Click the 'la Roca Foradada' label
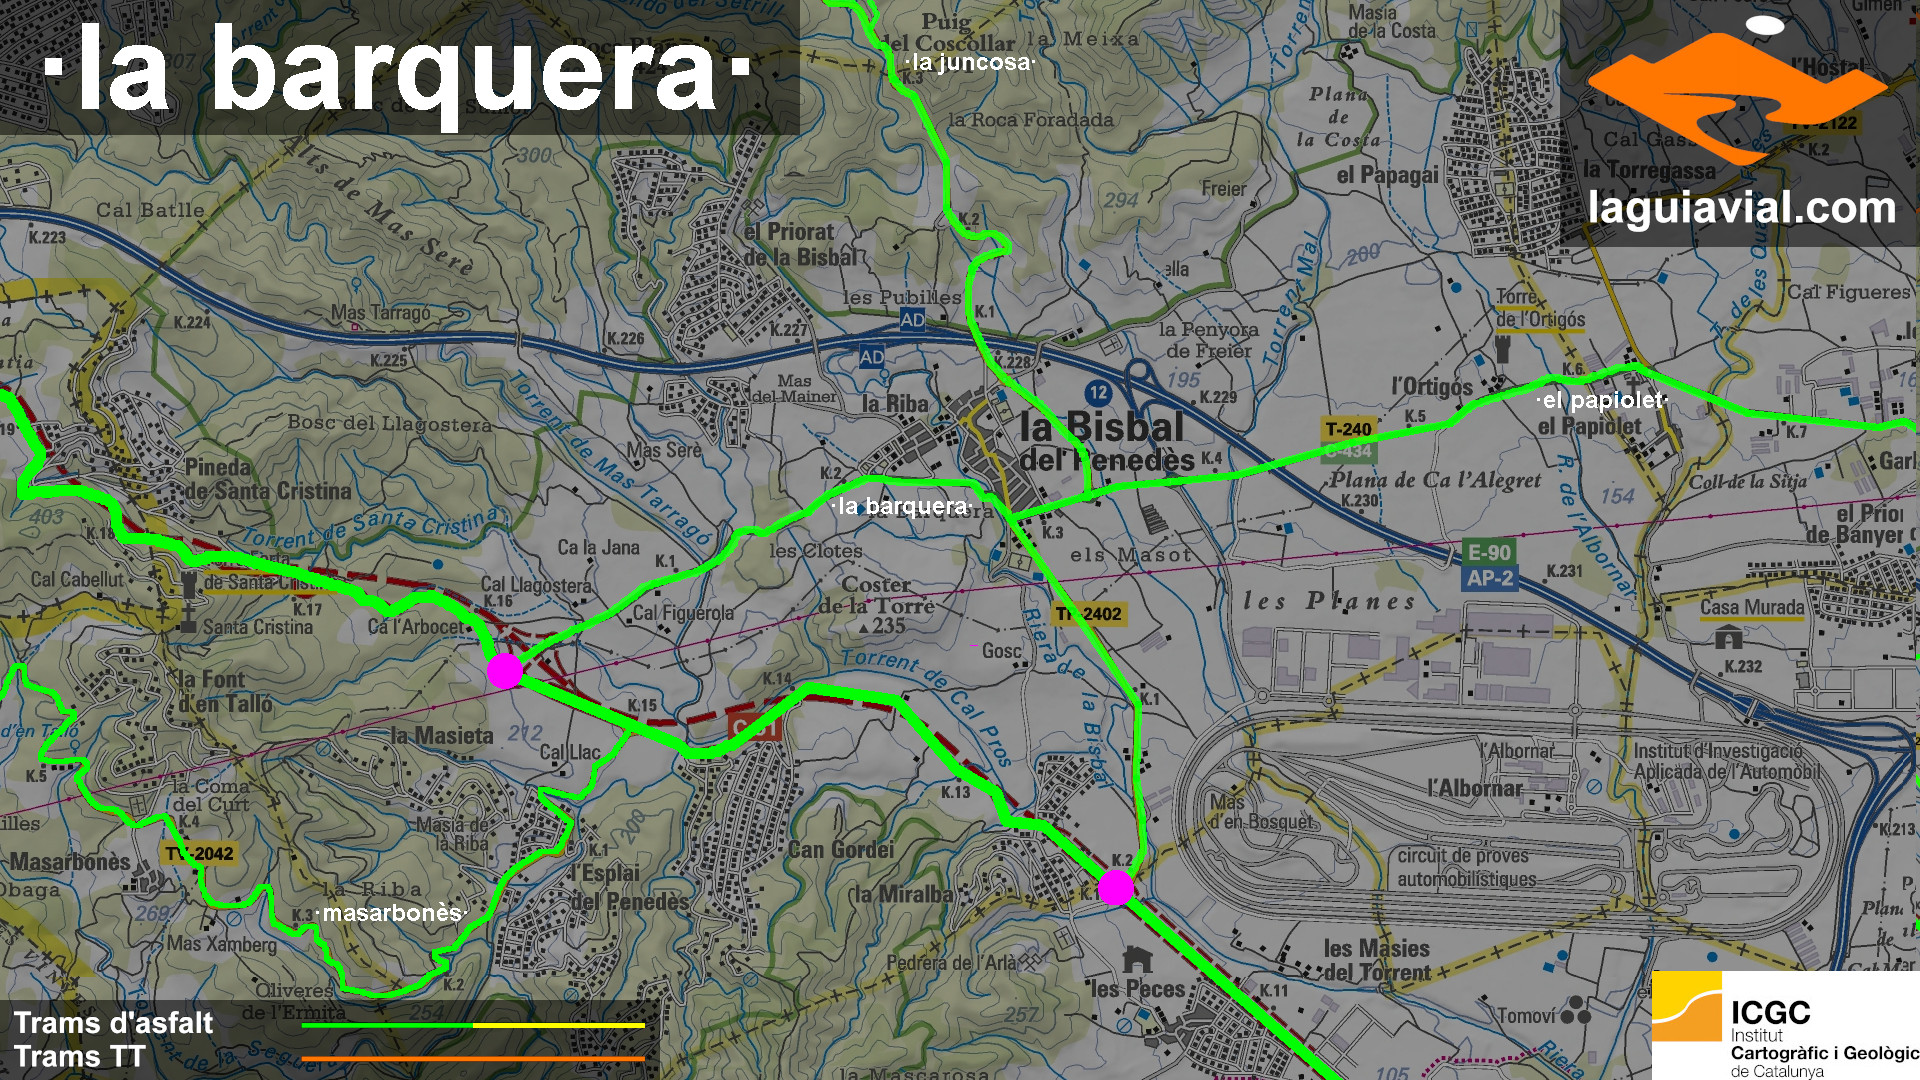The image size is (1920, 1080). (x=1030, y=120)
